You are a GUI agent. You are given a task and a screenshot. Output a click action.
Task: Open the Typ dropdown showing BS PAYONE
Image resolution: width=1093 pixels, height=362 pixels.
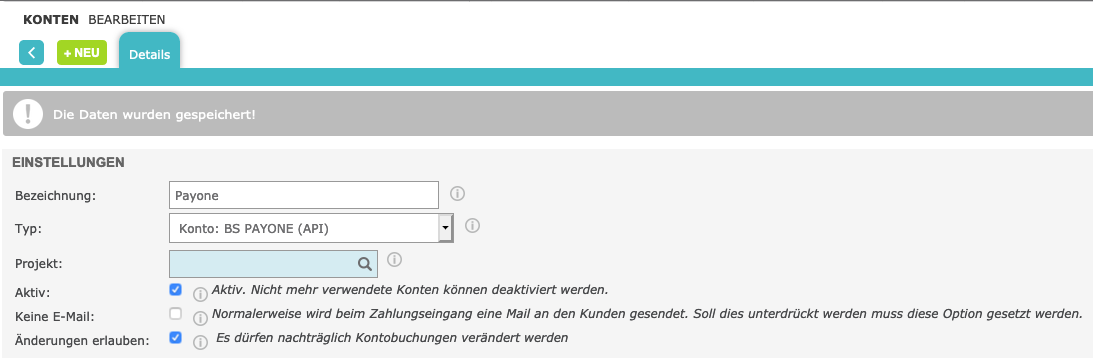(x=311, y=228)
